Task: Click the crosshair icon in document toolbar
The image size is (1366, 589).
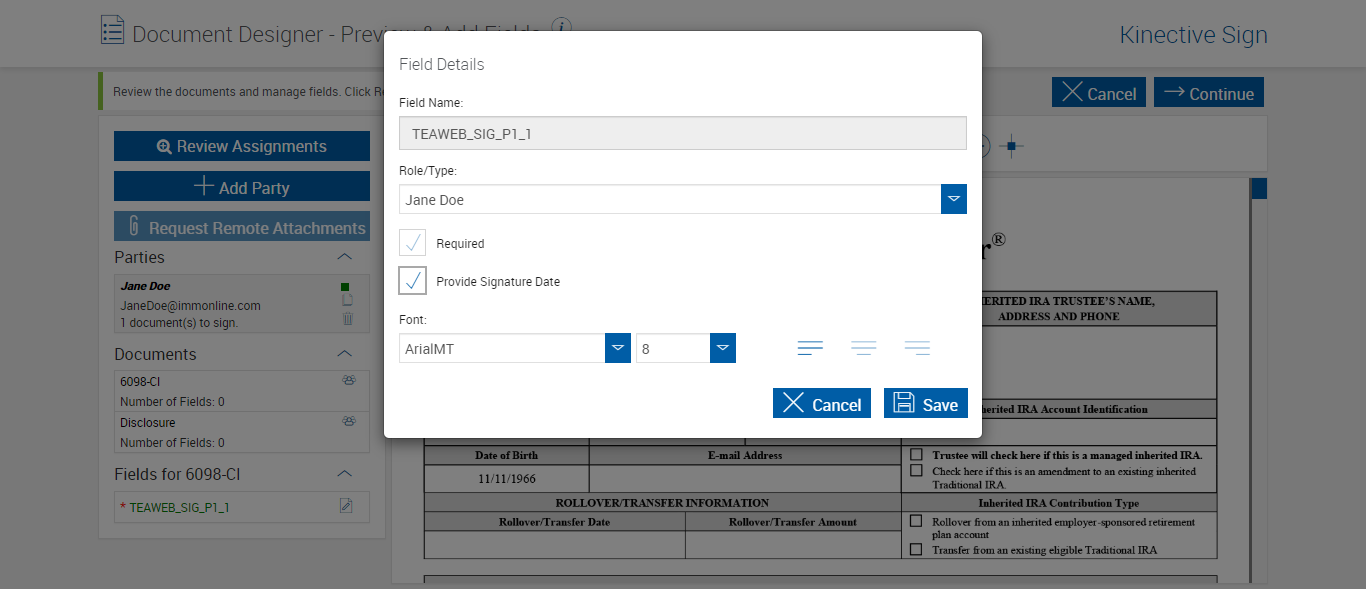Action: pos(1011,146)
